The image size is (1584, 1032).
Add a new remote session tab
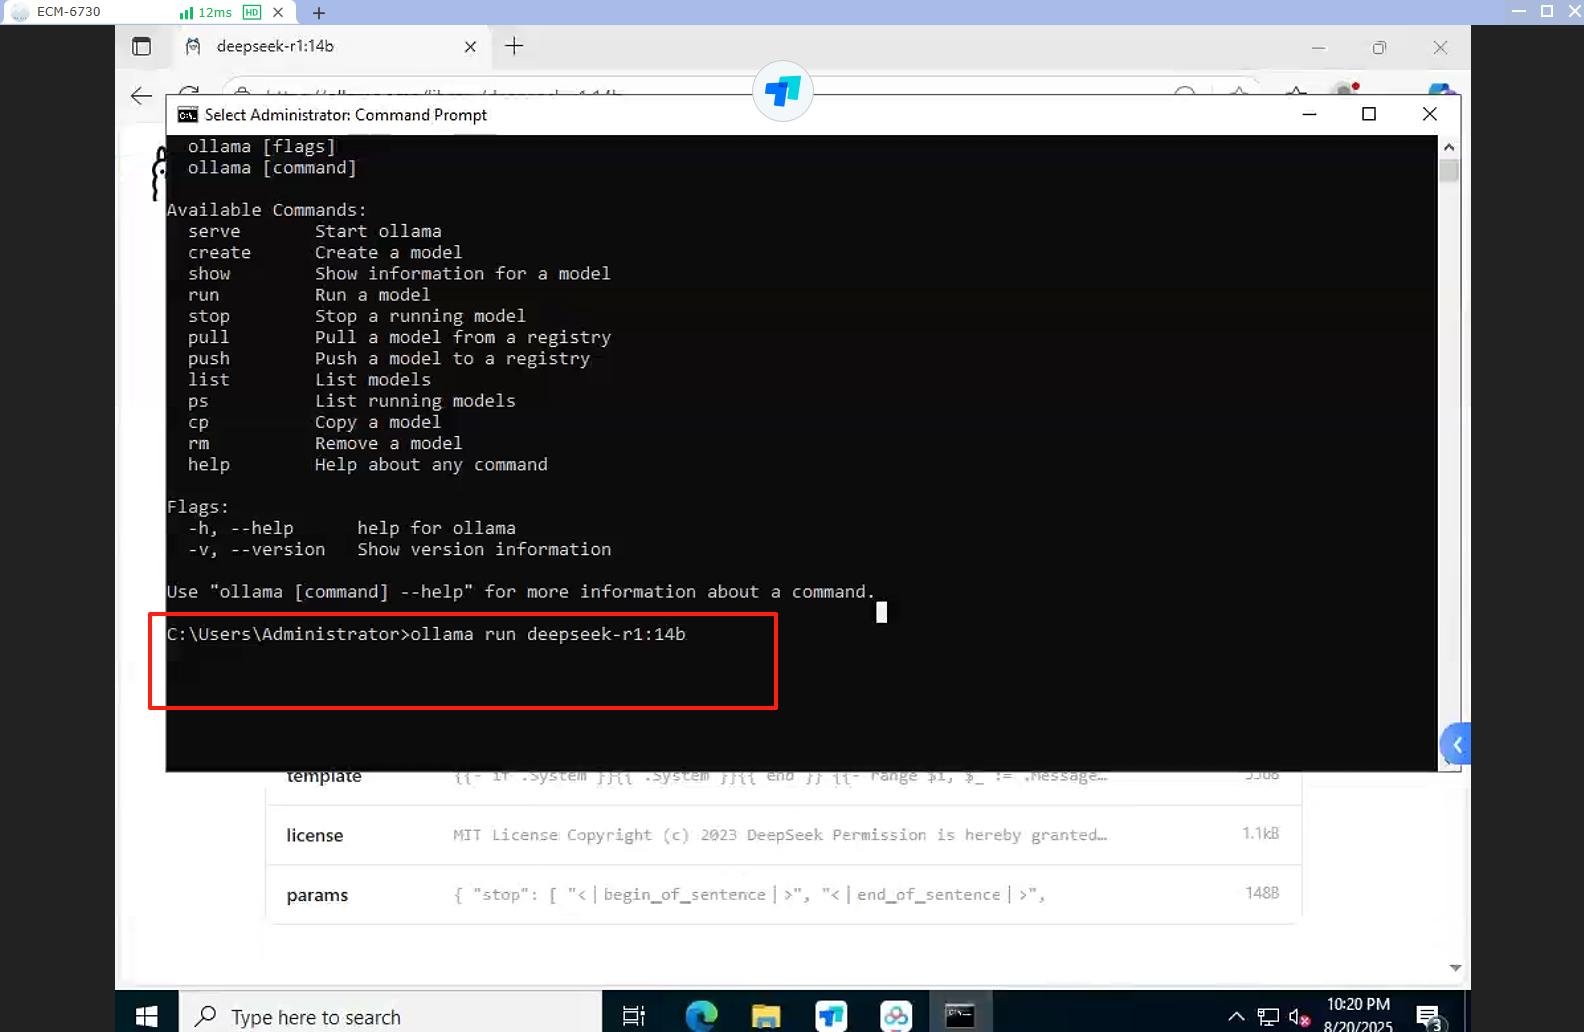pyautogui.click(x=318, y=13)
